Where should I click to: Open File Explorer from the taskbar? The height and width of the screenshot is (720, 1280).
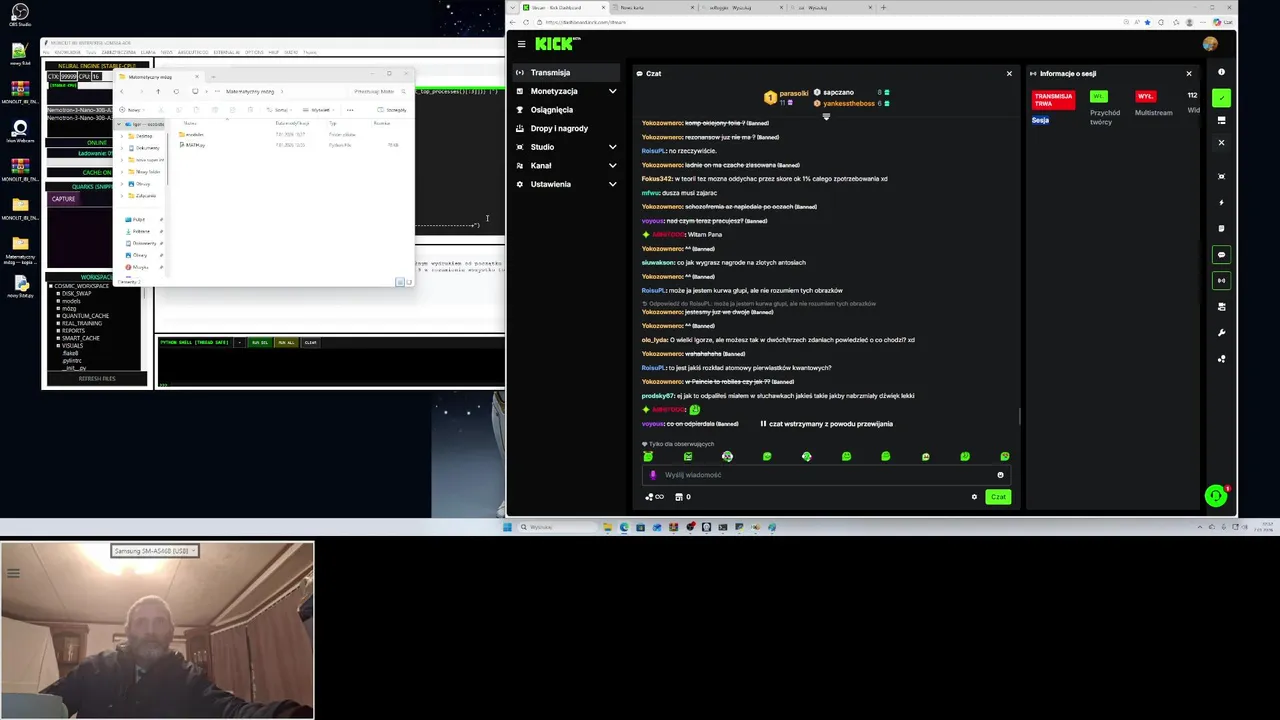coord(607,527)
